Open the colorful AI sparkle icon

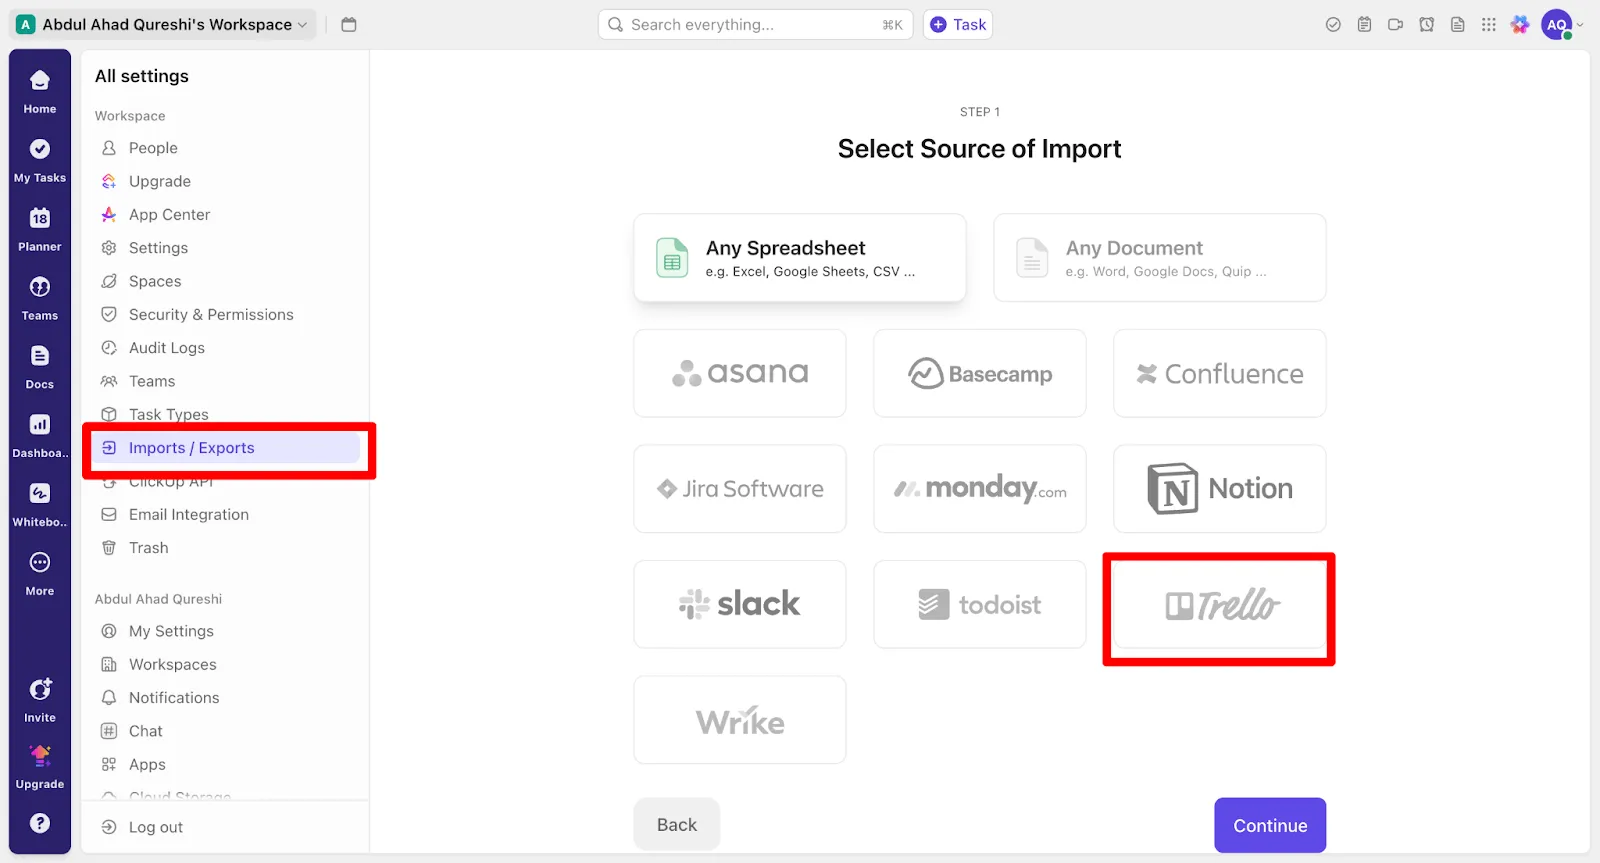point(1520,24)
